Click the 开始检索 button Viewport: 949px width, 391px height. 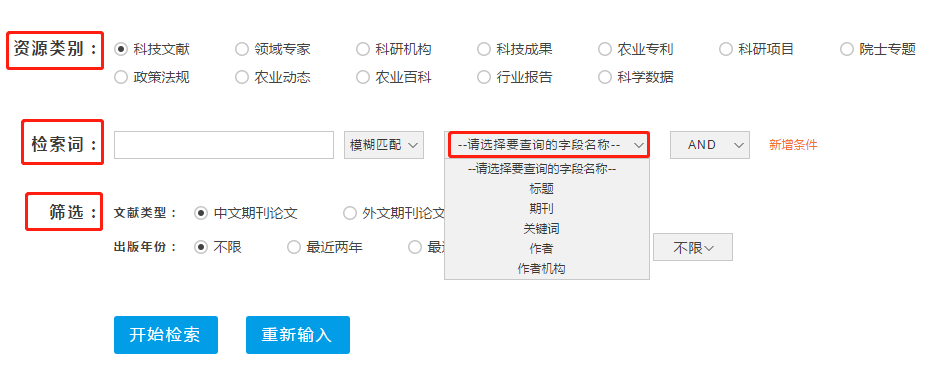(x=166, y=335)
